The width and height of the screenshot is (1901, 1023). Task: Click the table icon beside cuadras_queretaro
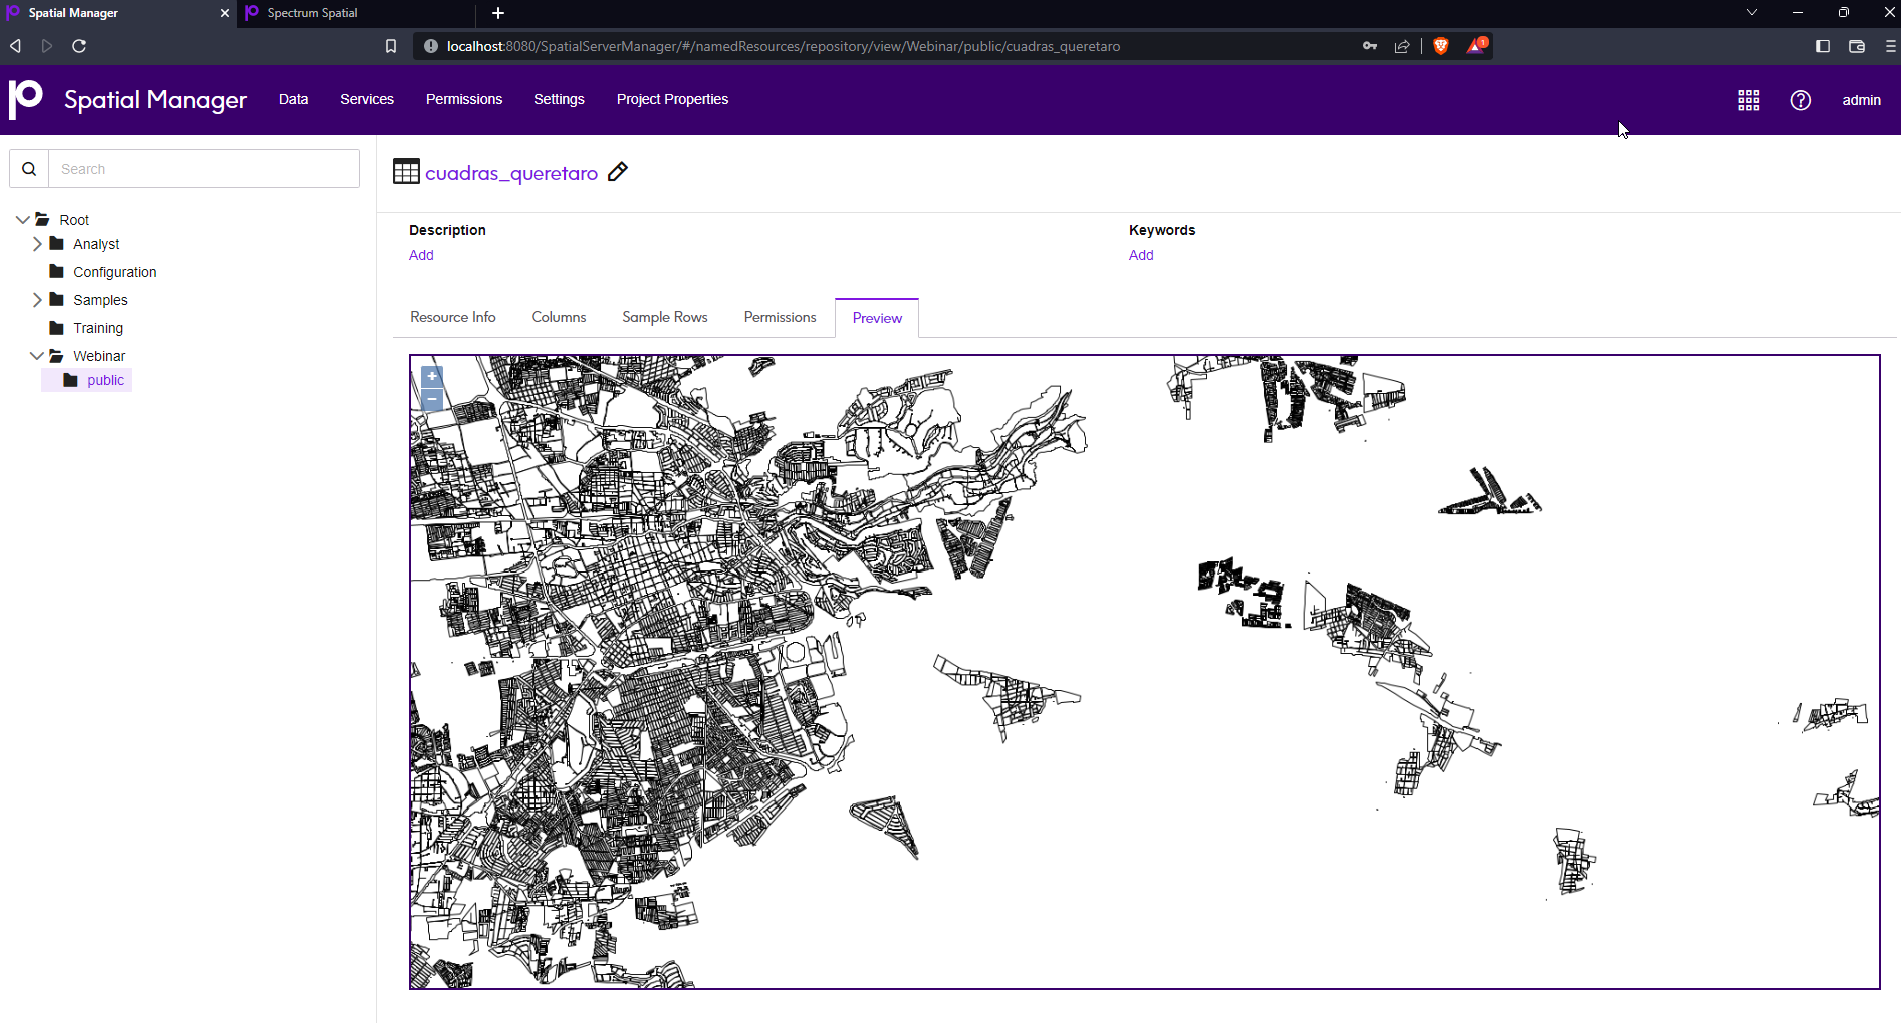coord(406,171)
